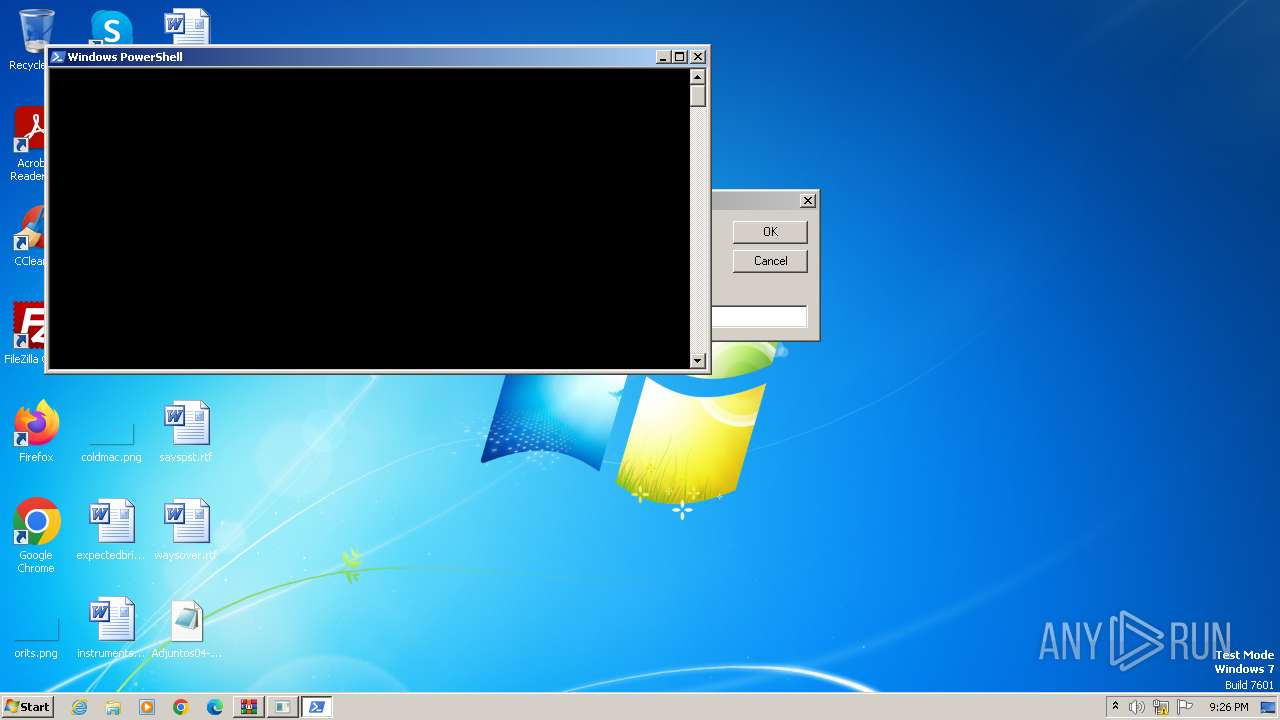Click the PowerShell scrollbar up arrow
Screen dimensions: 1280x720
coord(698,77)
